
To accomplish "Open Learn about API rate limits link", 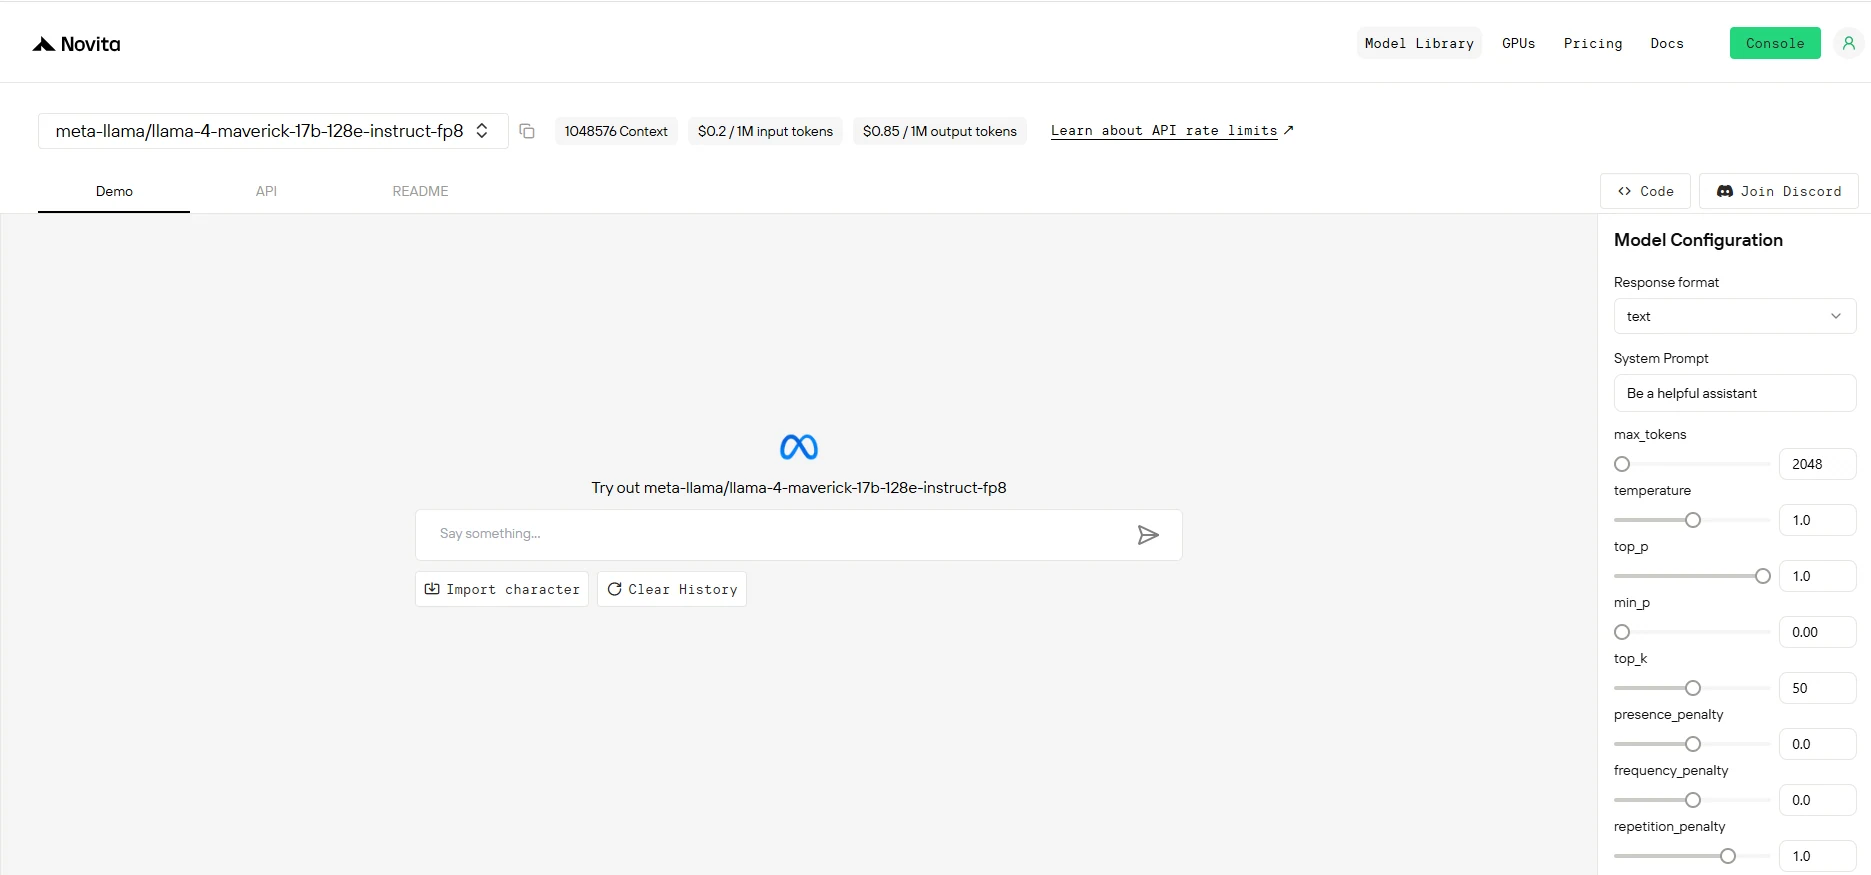I will (x=1172, y=131).
